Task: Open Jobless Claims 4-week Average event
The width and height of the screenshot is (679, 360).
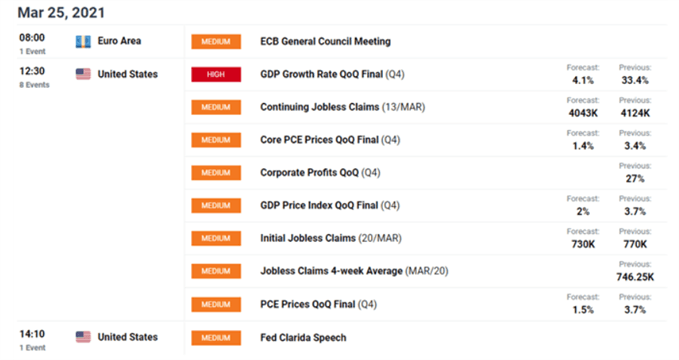Action: coord(354,271)
